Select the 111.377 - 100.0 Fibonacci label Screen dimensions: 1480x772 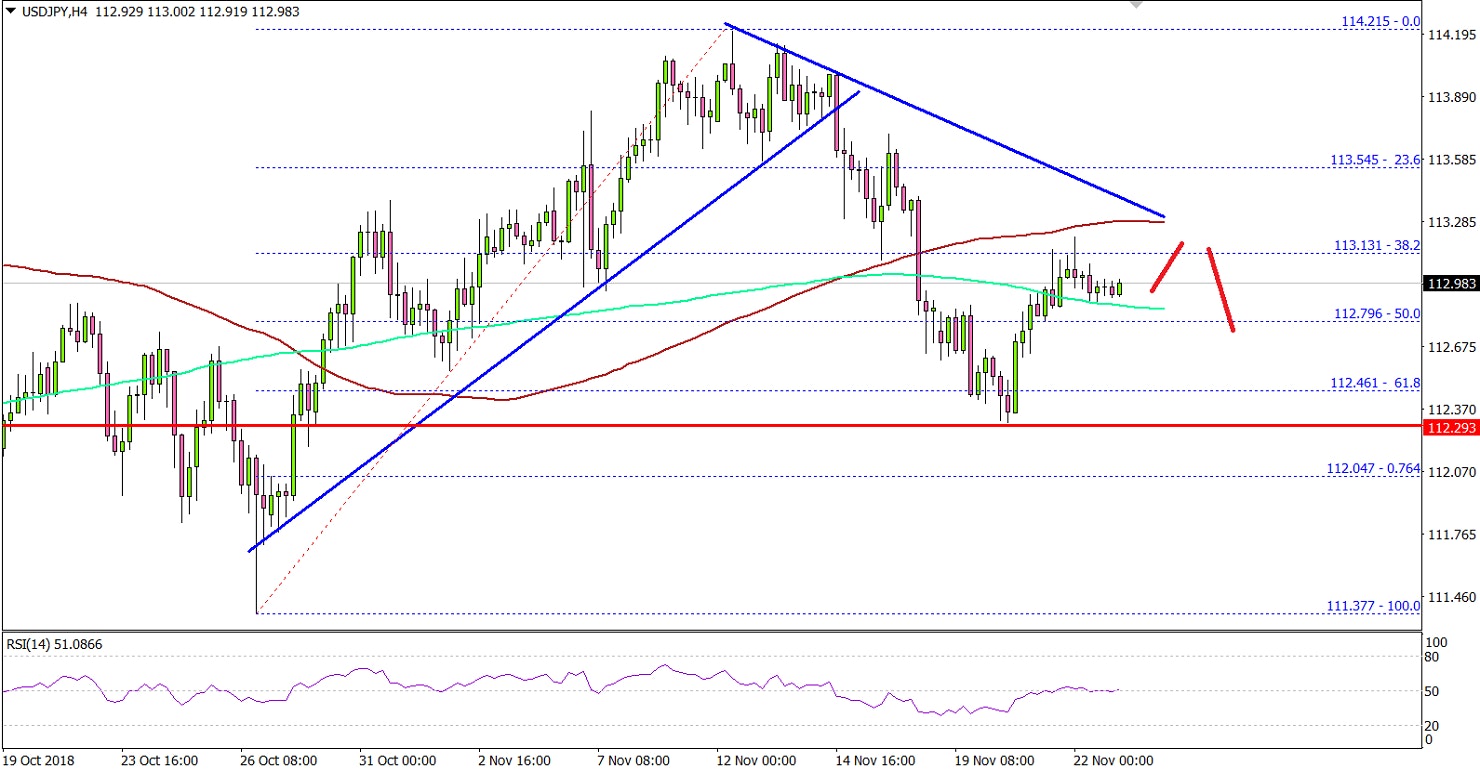pyautogui.click(x=1373, y=606)
